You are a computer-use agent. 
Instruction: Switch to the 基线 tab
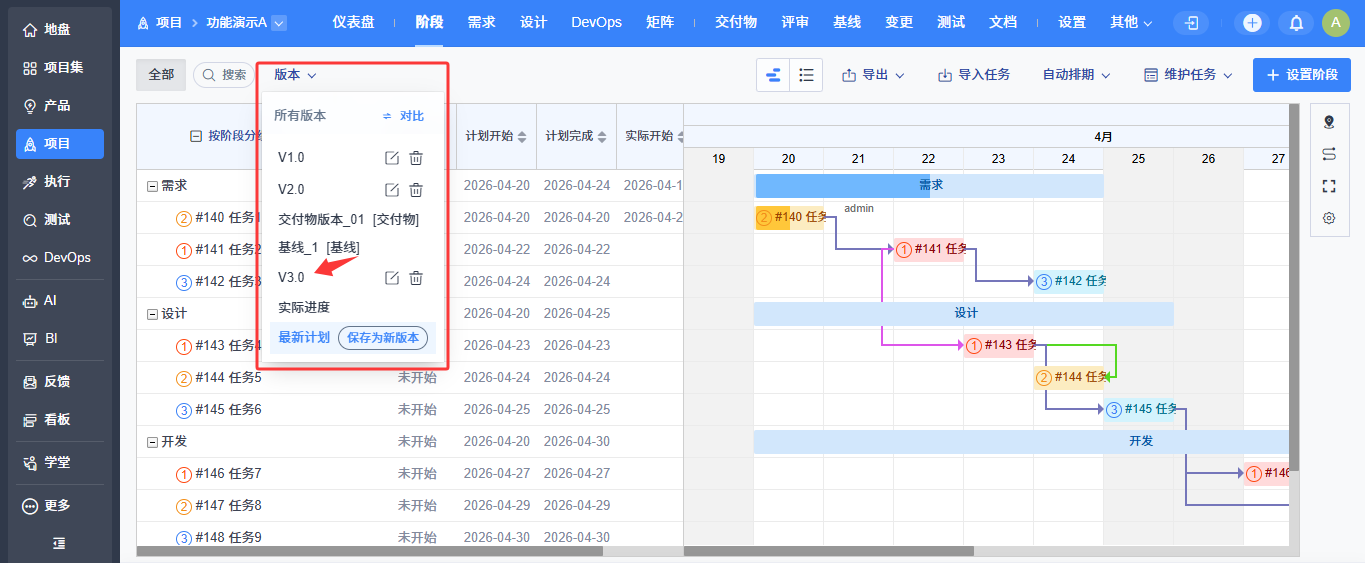847,23
